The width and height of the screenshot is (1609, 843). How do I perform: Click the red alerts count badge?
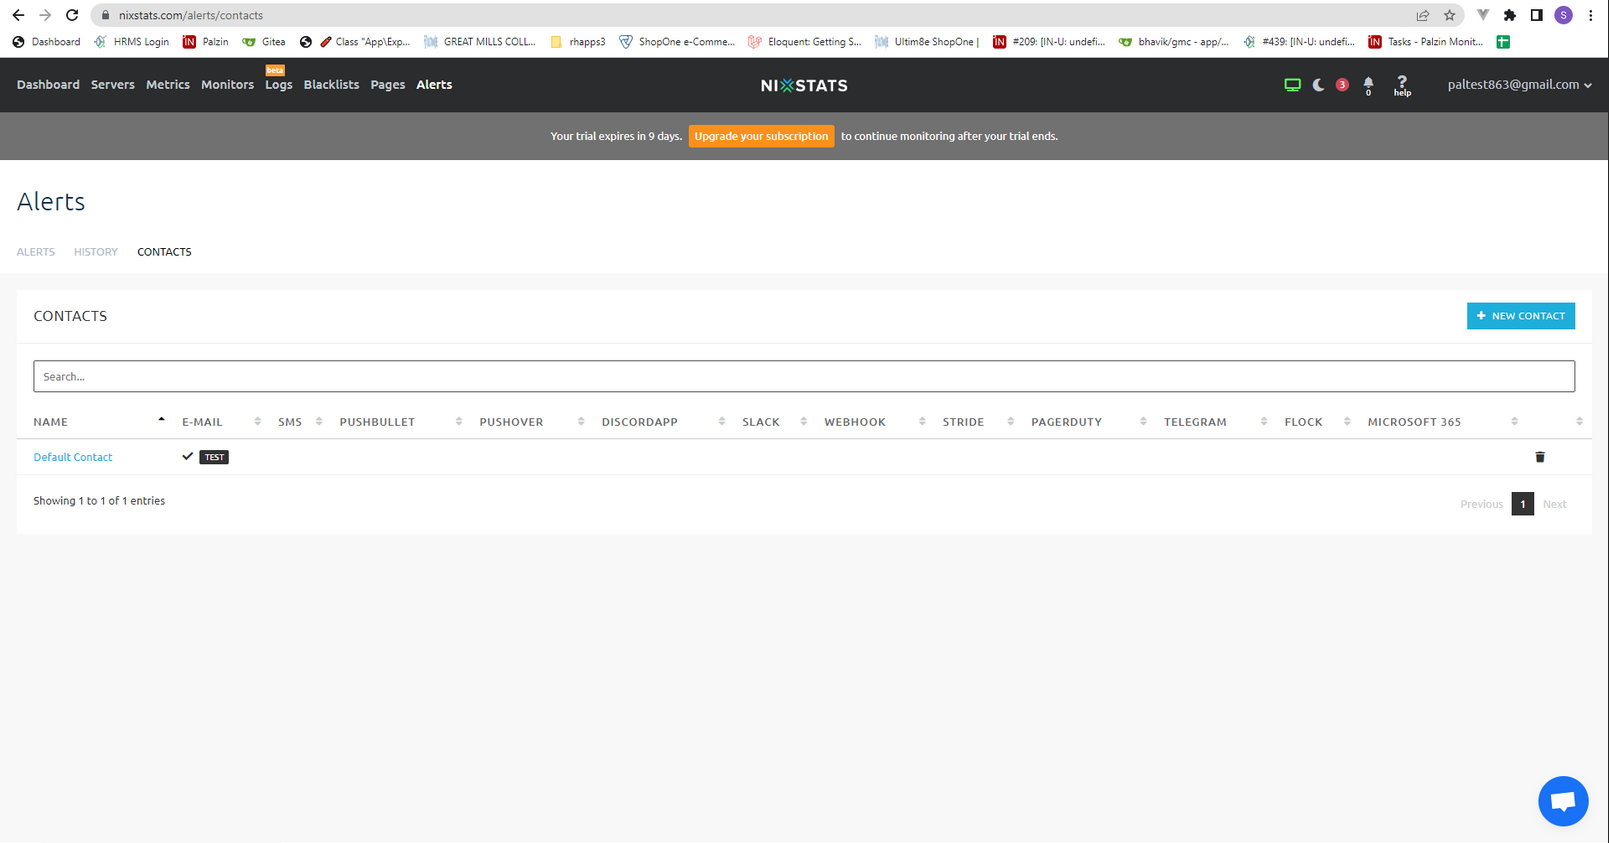1342,85
